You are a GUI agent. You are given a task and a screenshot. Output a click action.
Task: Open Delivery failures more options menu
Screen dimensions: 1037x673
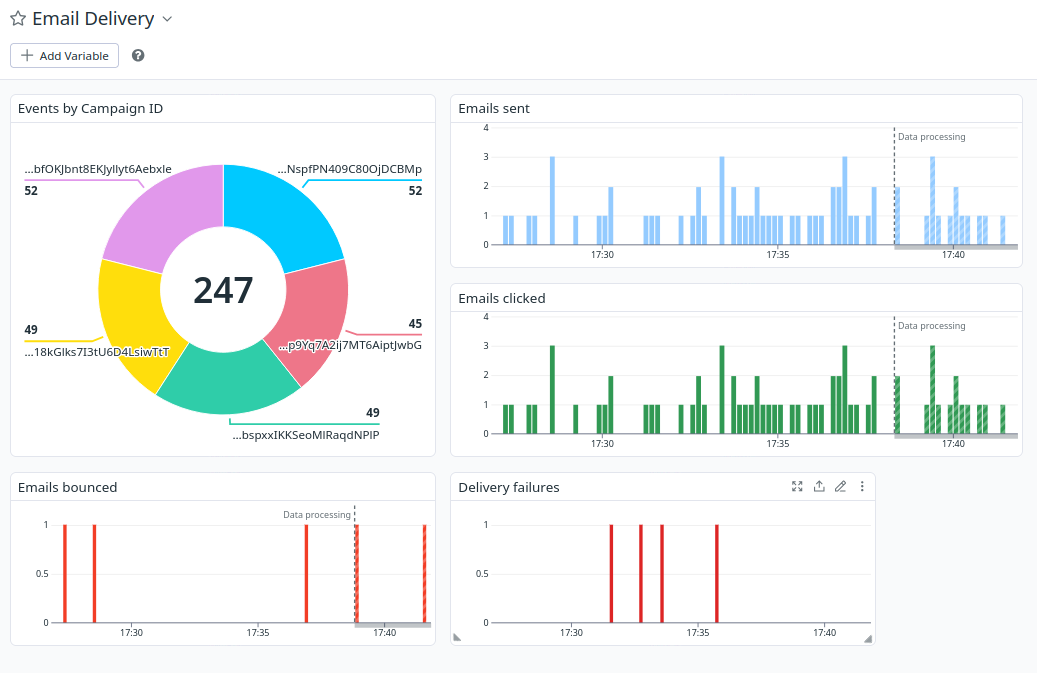(862, 487)
